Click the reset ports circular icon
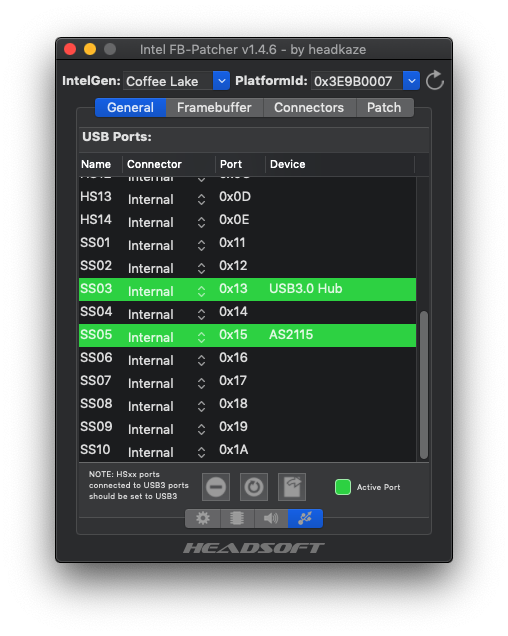 [x=254, y=487]
